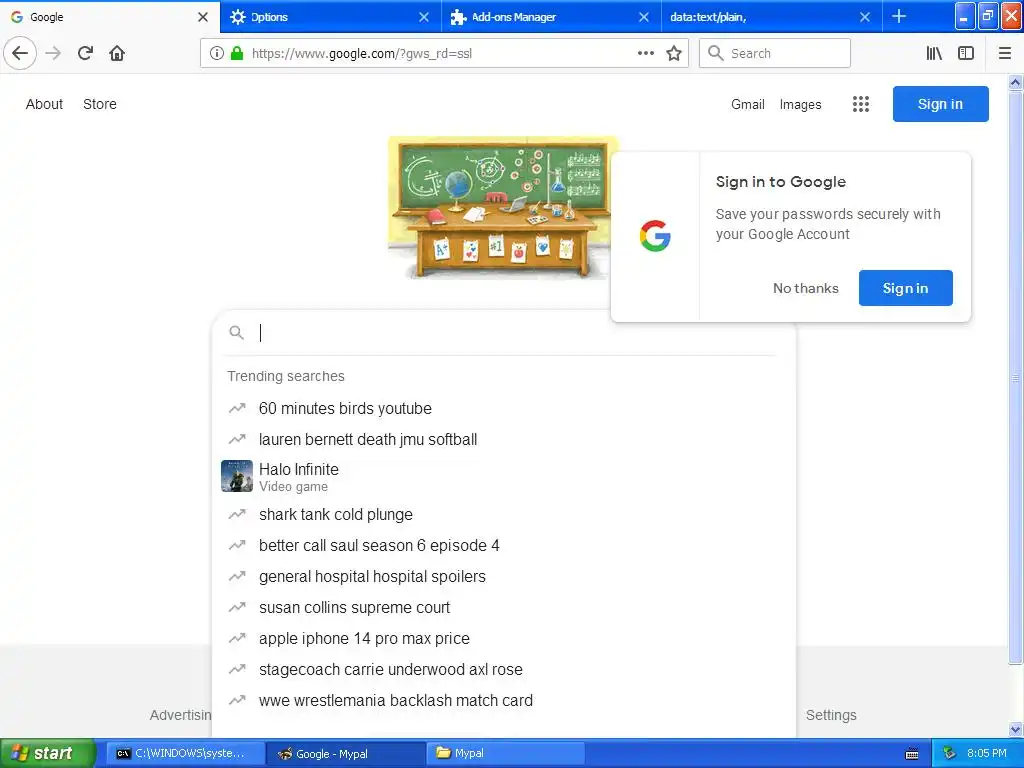Open Gmail link

point(748,104)
